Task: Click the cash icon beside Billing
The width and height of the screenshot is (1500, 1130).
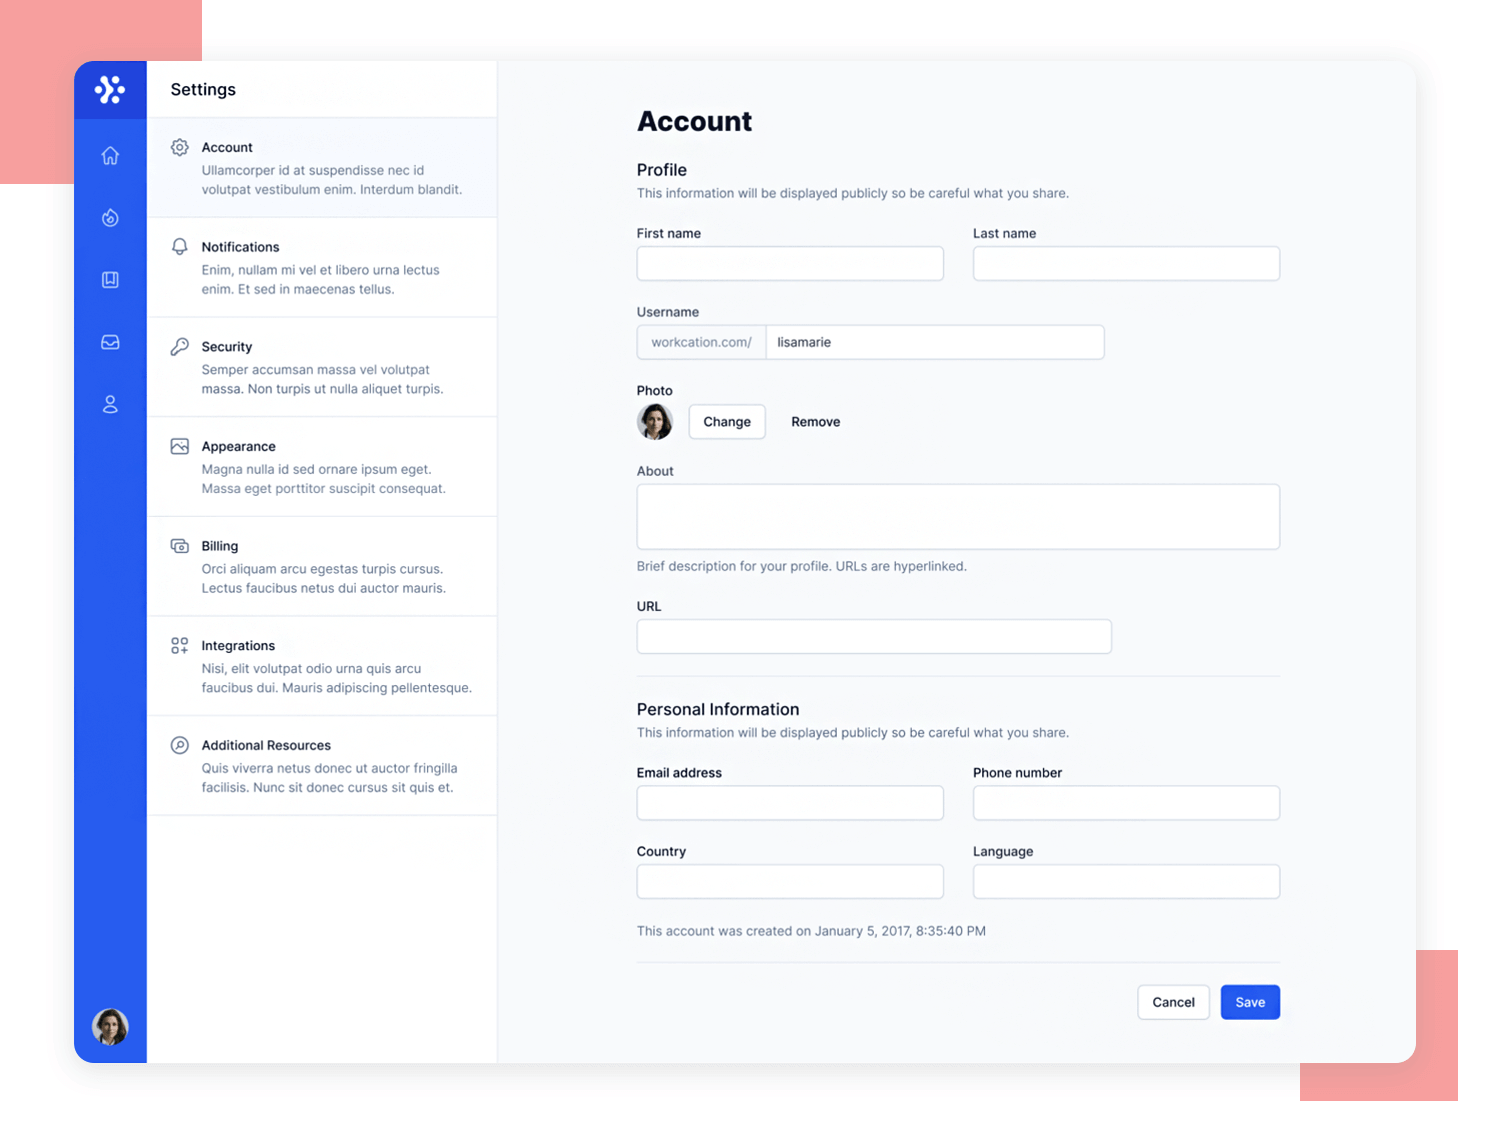Action: point(180,546)
